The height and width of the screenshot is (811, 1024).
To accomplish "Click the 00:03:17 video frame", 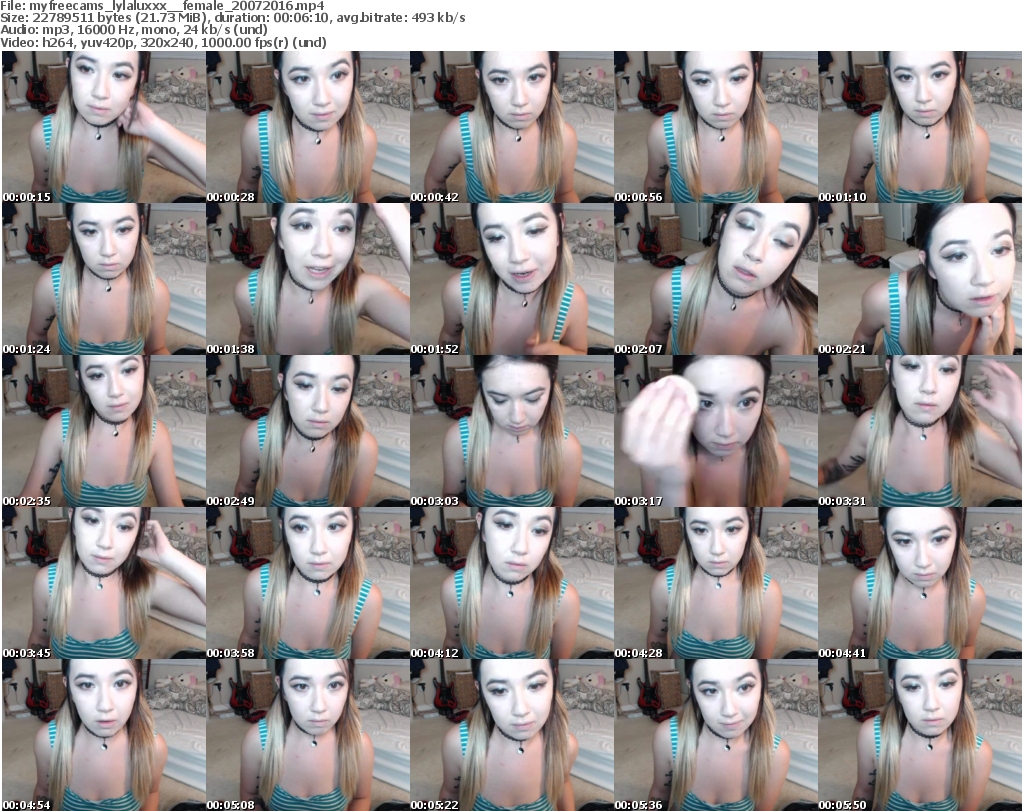I will [716, 431].
